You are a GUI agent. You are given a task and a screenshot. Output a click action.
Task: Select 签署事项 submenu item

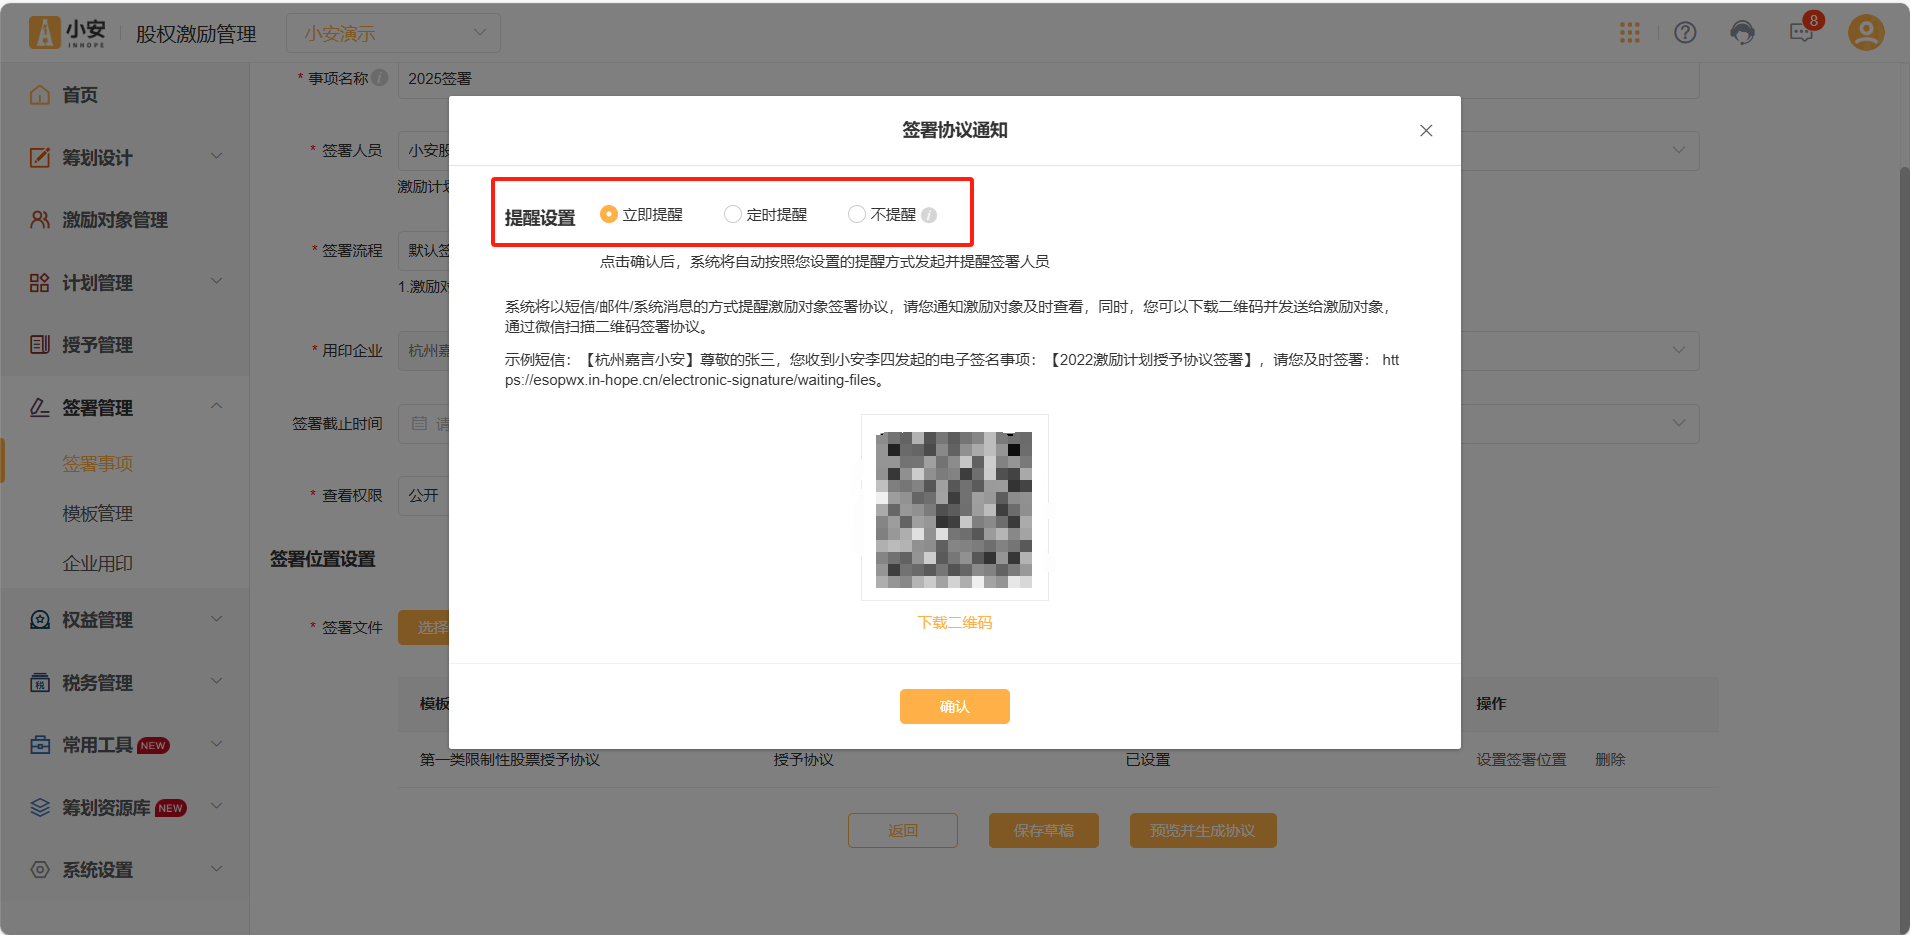(x=97, y=464)
